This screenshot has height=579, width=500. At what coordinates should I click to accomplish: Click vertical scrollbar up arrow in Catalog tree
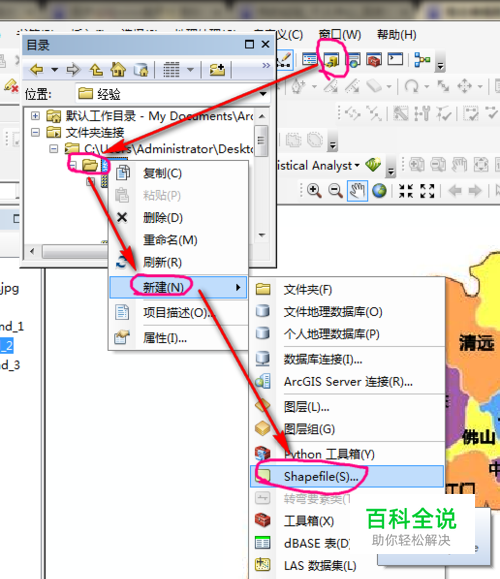tap(262, 116)
